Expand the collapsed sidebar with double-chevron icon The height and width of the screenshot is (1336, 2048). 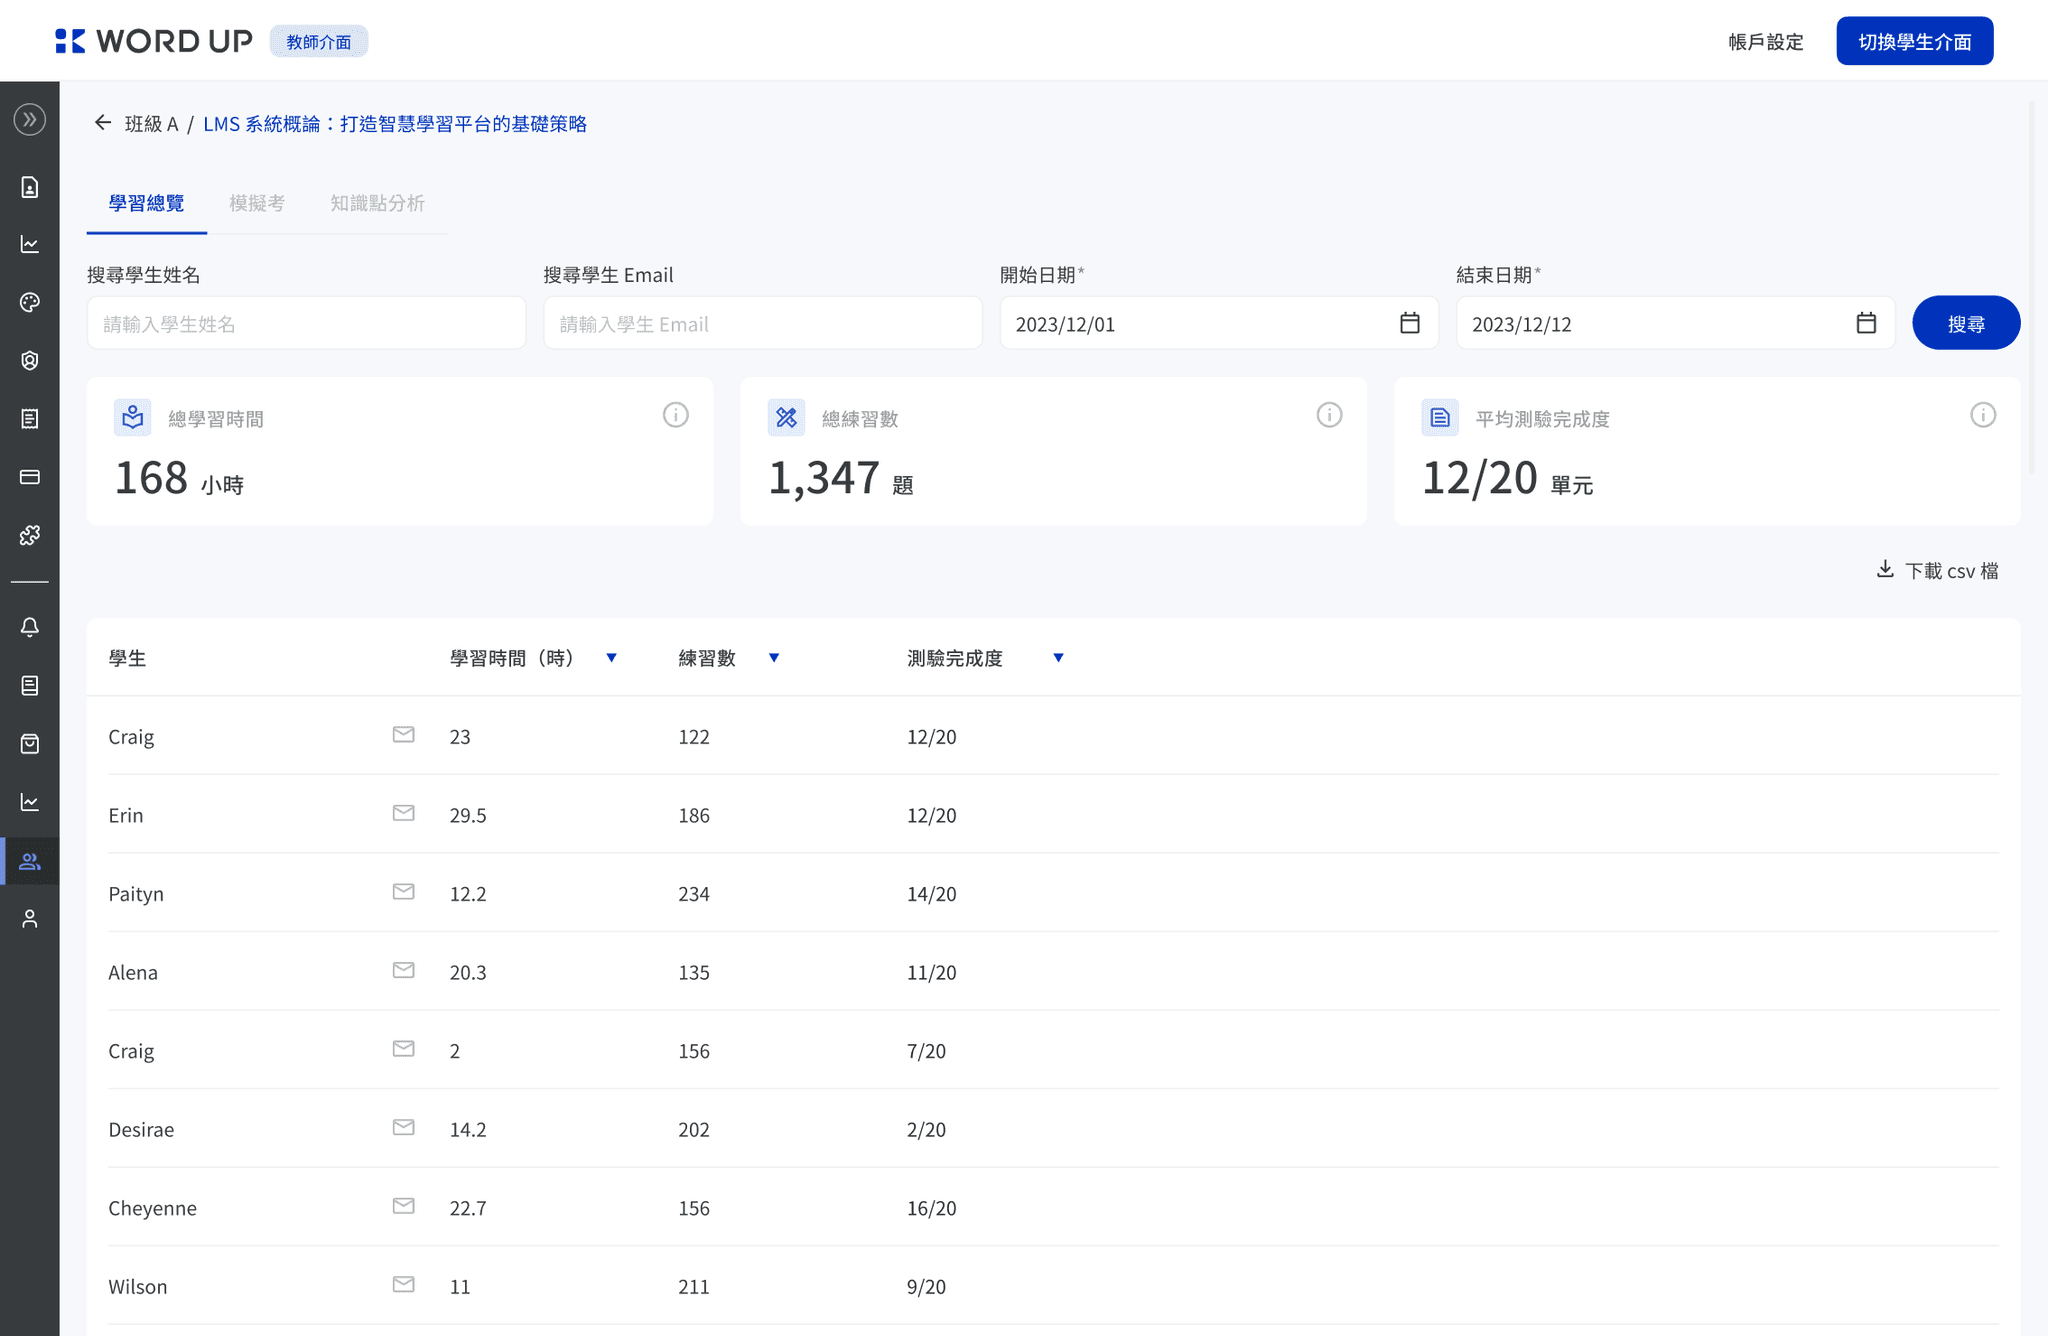[30, 120]
